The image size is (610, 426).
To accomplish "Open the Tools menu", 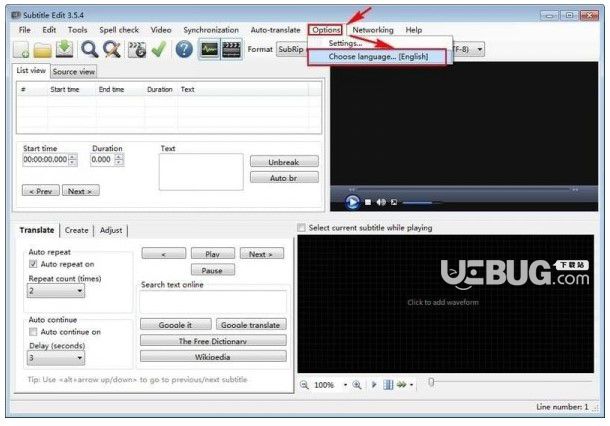I will pos(77,30).
